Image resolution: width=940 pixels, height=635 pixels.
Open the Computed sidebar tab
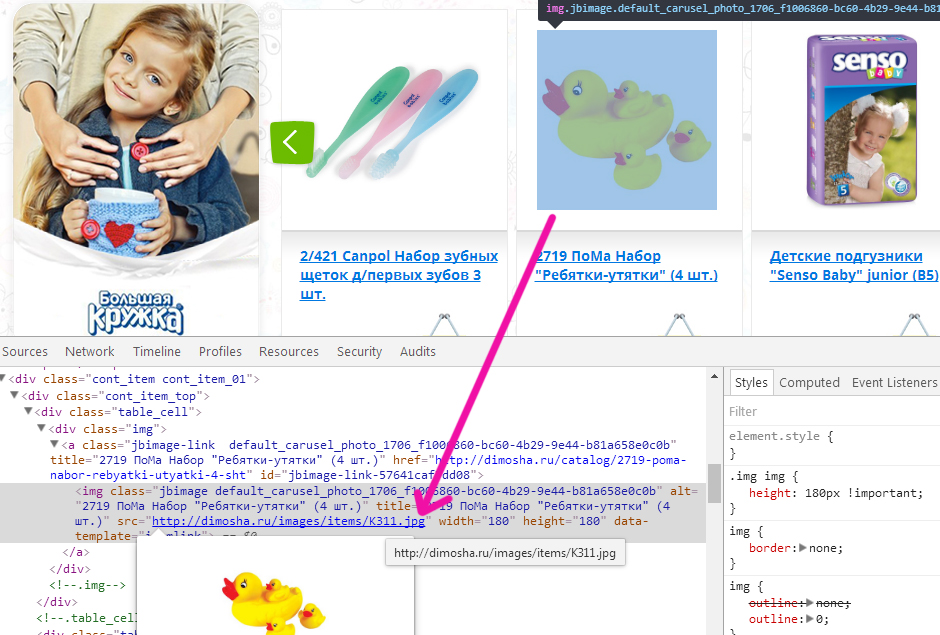(x=809, y=383)
